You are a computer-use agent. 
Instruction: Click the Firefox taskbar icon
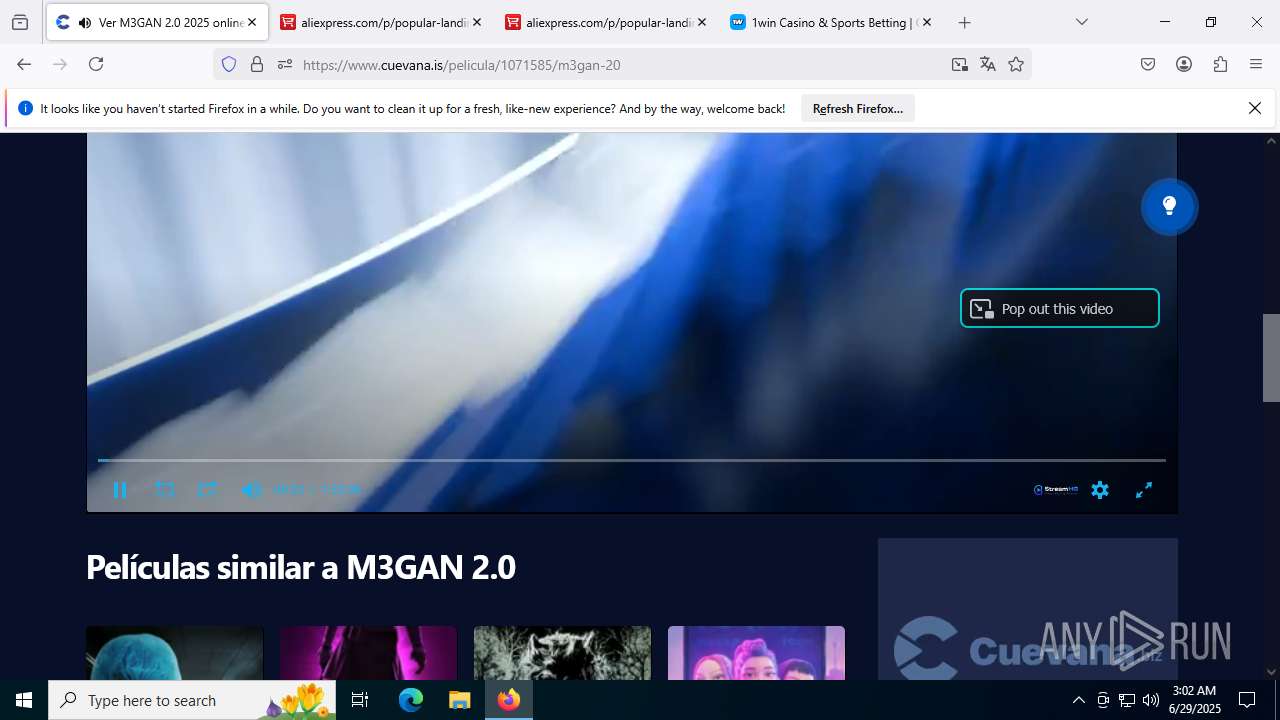[x=509, y=700]
